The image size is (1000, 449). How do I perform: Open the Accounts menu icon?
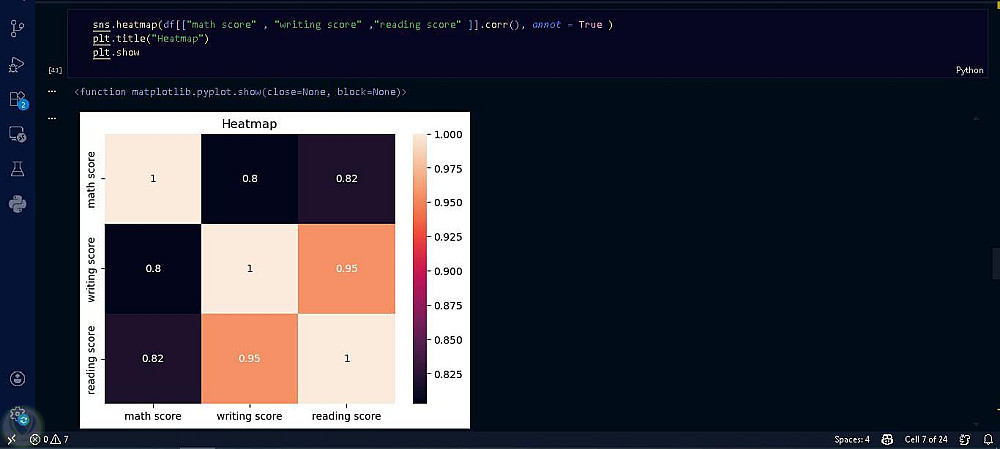pyautogui.click(x=17, y=378)
